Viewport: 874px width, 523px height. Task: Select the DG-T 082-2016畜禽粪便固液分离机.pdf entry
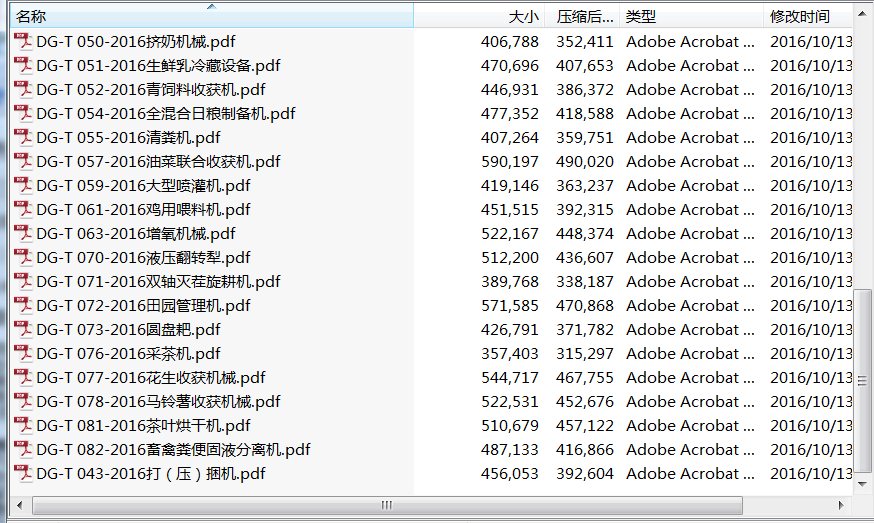click(173, 449)
